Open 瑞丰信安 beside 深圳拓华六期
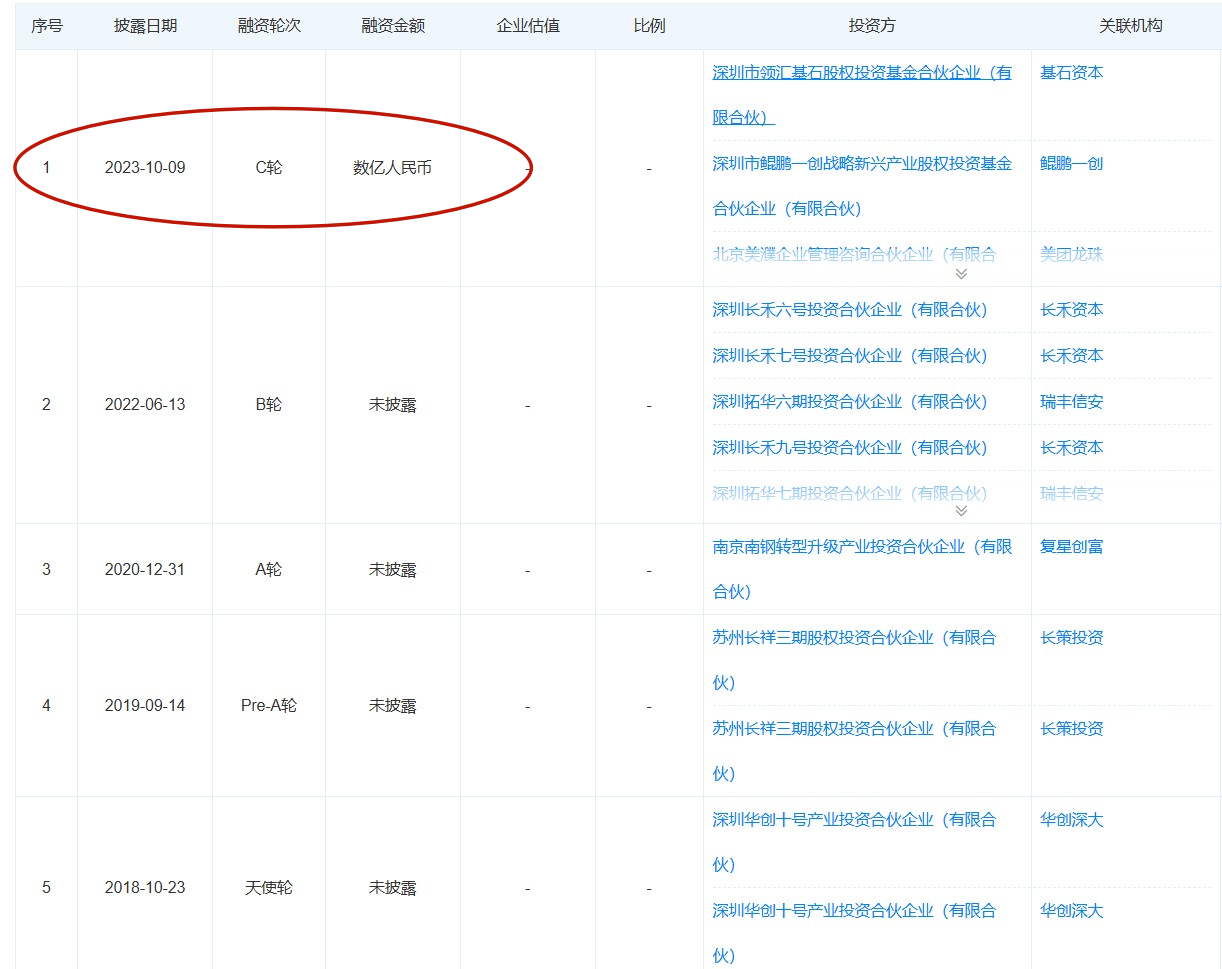Image resolution: width=1222 pixels, height=969 pixels. [x=1072, y=402]
